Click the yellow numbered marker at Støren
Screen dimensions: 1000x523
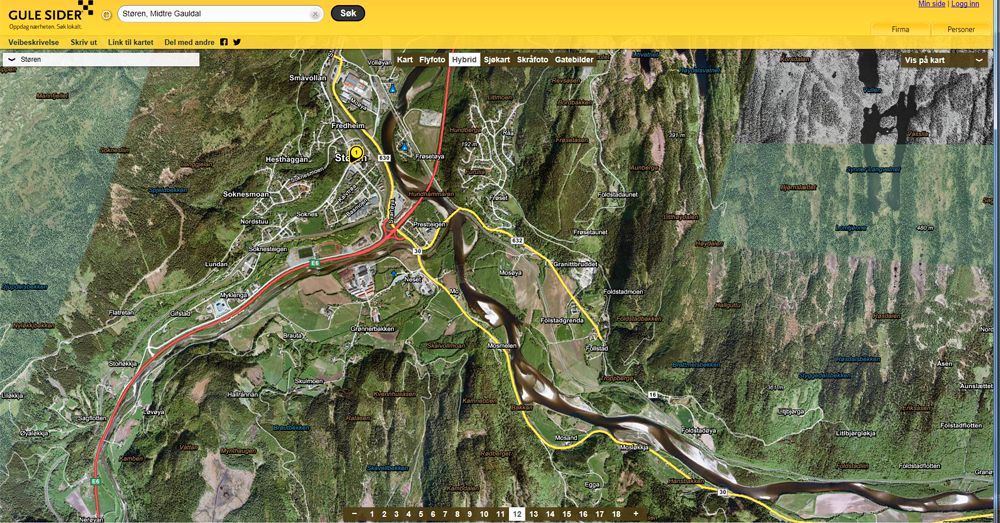pyautogui.click(x=356, y=152)
